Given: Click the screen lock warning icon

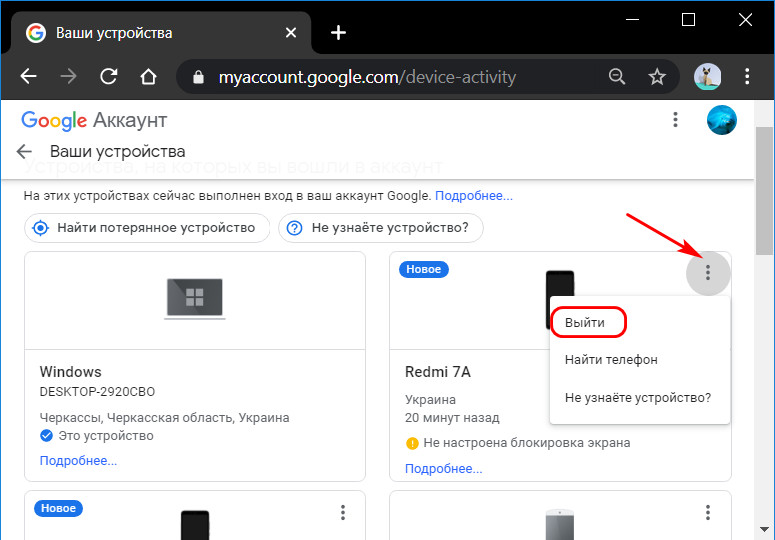Looking at the screenshot, I should pyautogui.click(x=412, y=443).
